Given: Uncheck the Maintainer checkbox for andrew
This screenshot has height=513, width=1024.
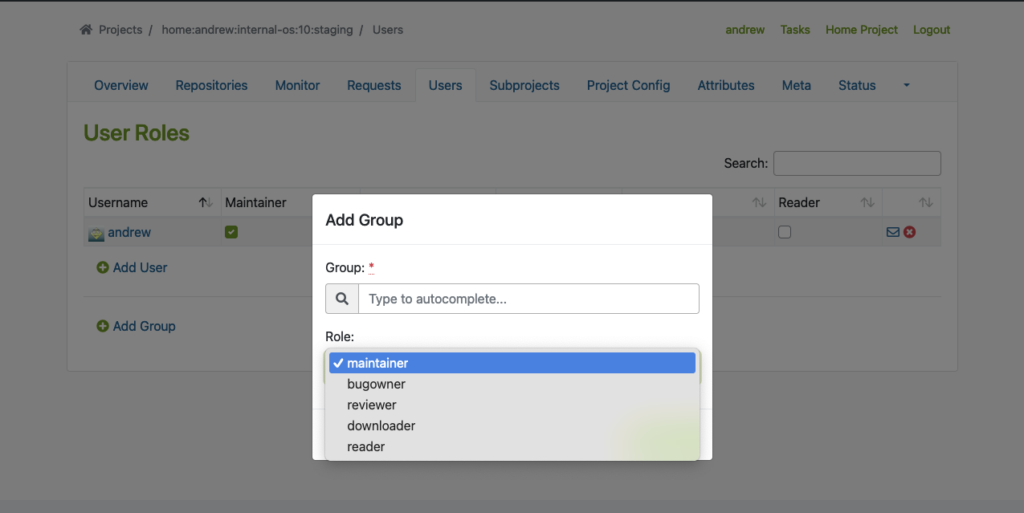Looking at the screenshot, I should (231, 232).
